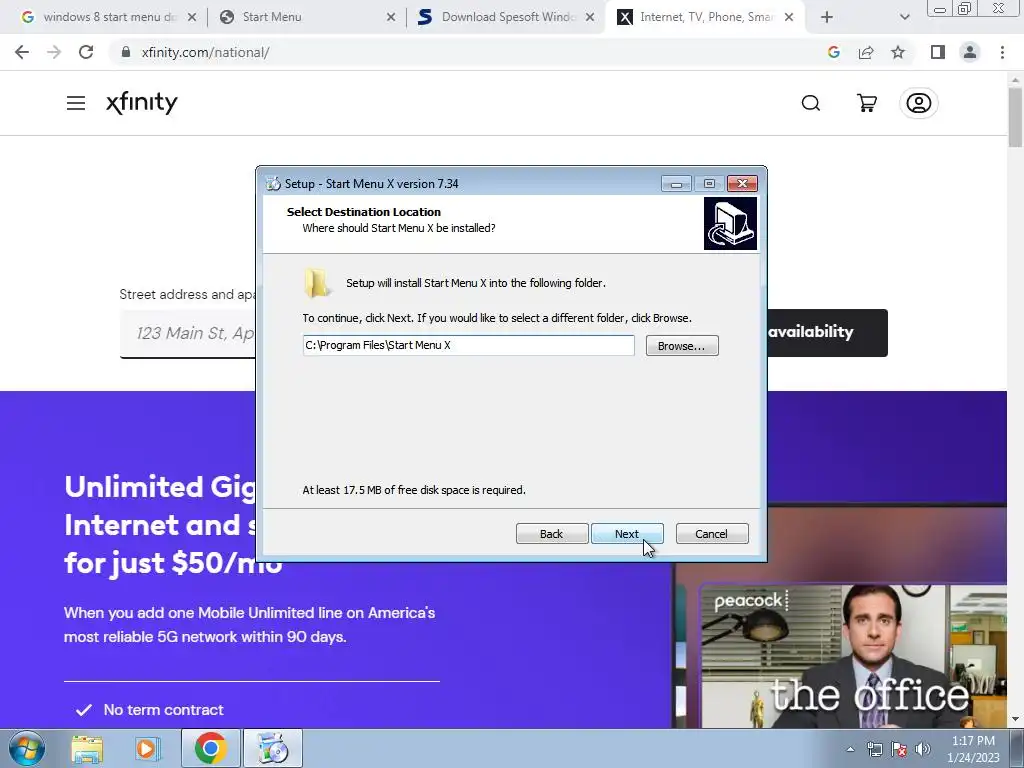
Task: Launch Windows Media Player from taskbar
Action: [148, 749]
